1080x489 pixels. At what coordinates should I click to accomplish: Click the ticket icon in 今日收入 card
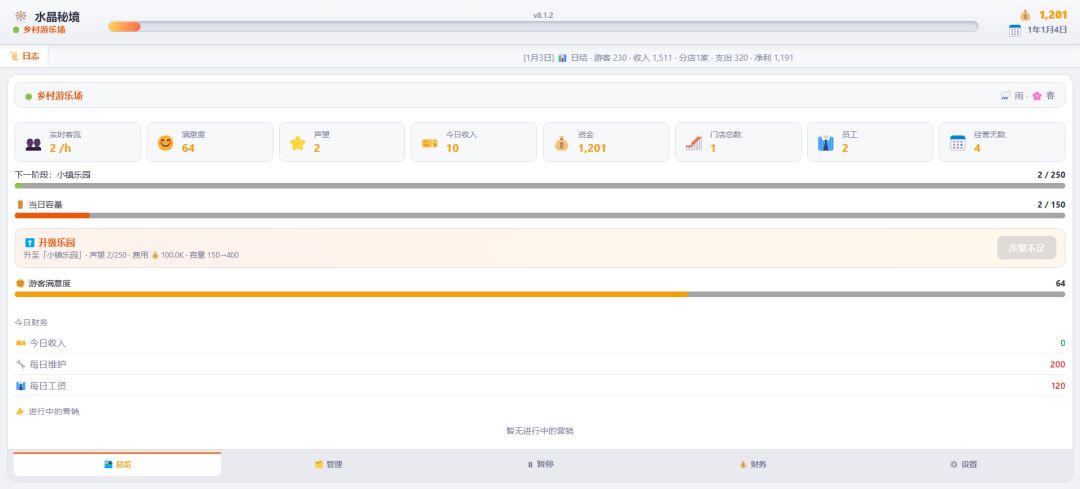(430, 143)
